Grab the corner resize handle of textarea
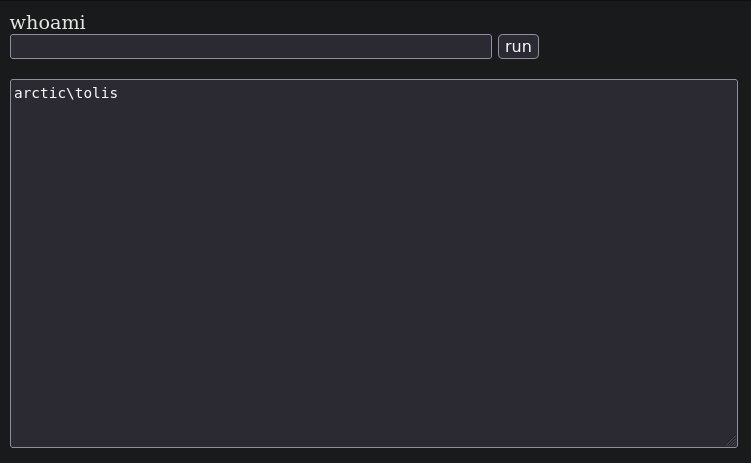Viewport: 751px width, 463px height. [x=731, y=441]
